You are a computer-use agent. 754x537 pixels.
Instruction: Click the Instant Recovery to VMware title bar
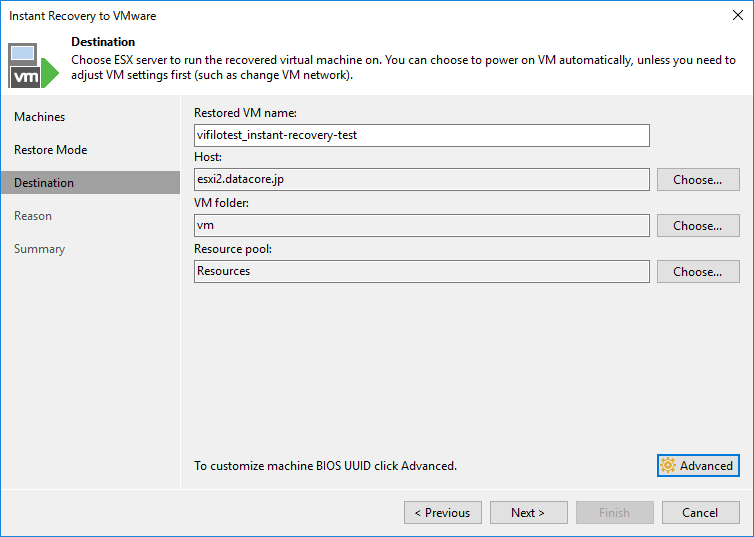[x=300, y=16]
